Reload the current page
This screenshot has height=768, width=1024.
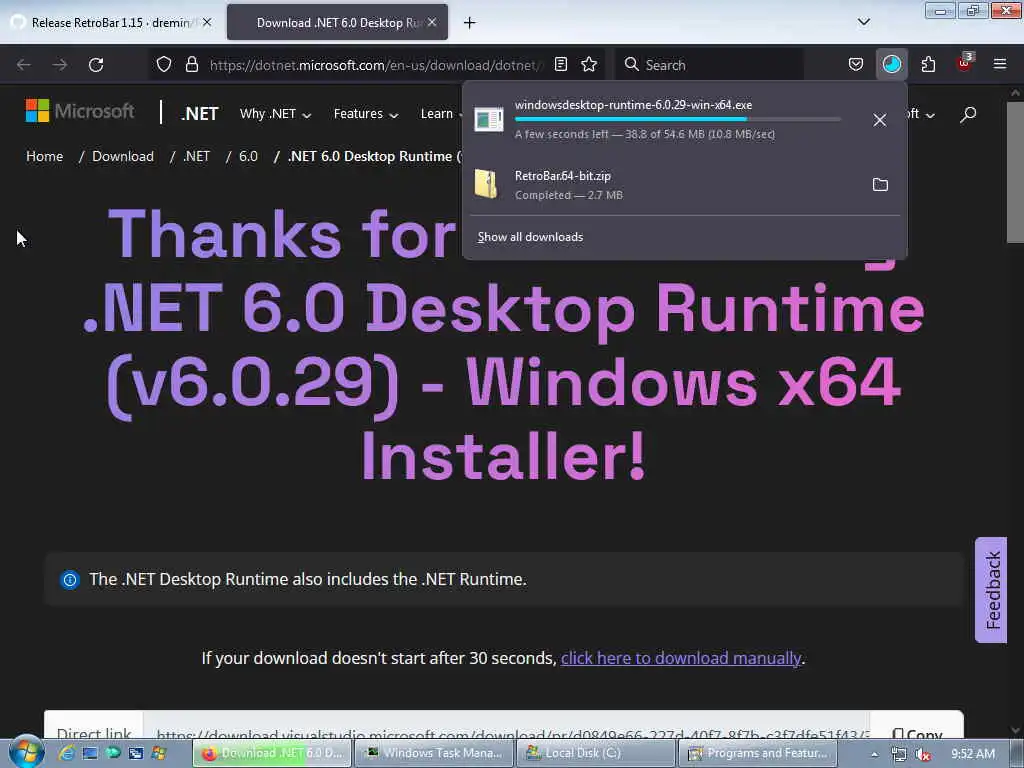[96, 65]
